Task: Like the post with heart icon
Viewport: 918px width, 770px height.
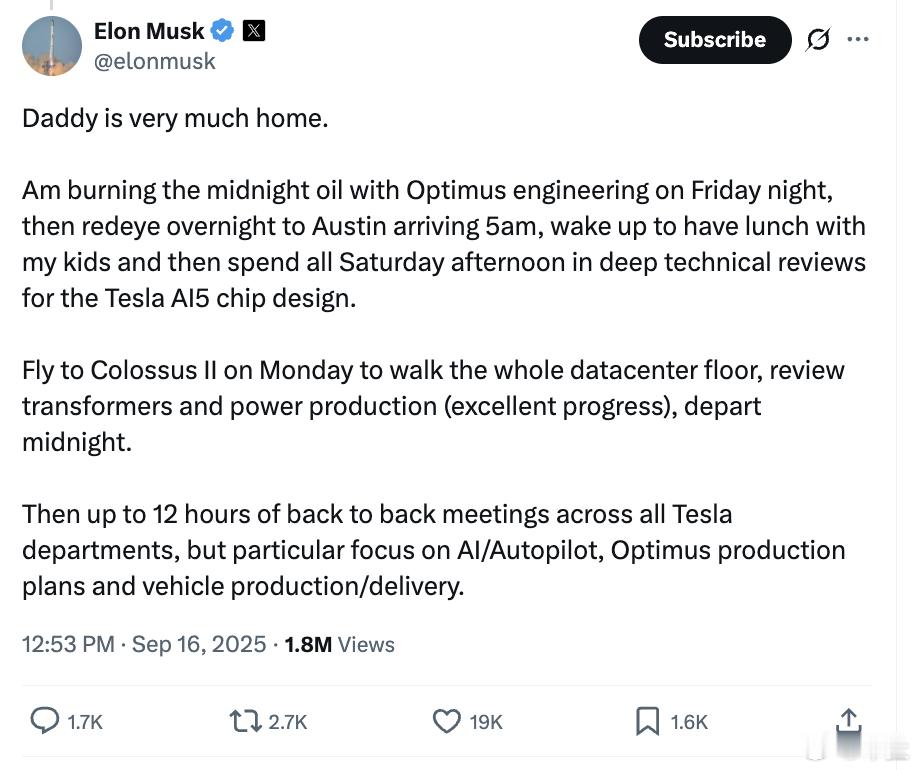Action: click(447, 721)
